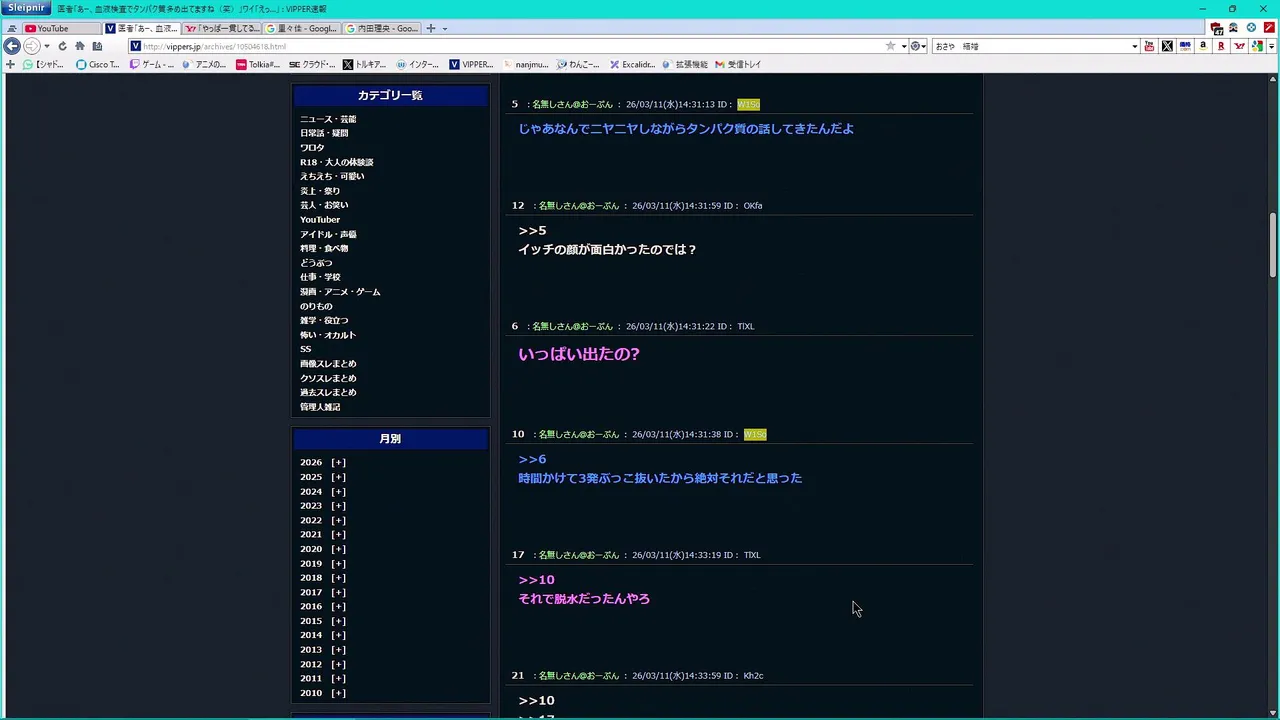Go back to the previous page
This screenshot has width=1280, height=720.
[x=12, y=46]
